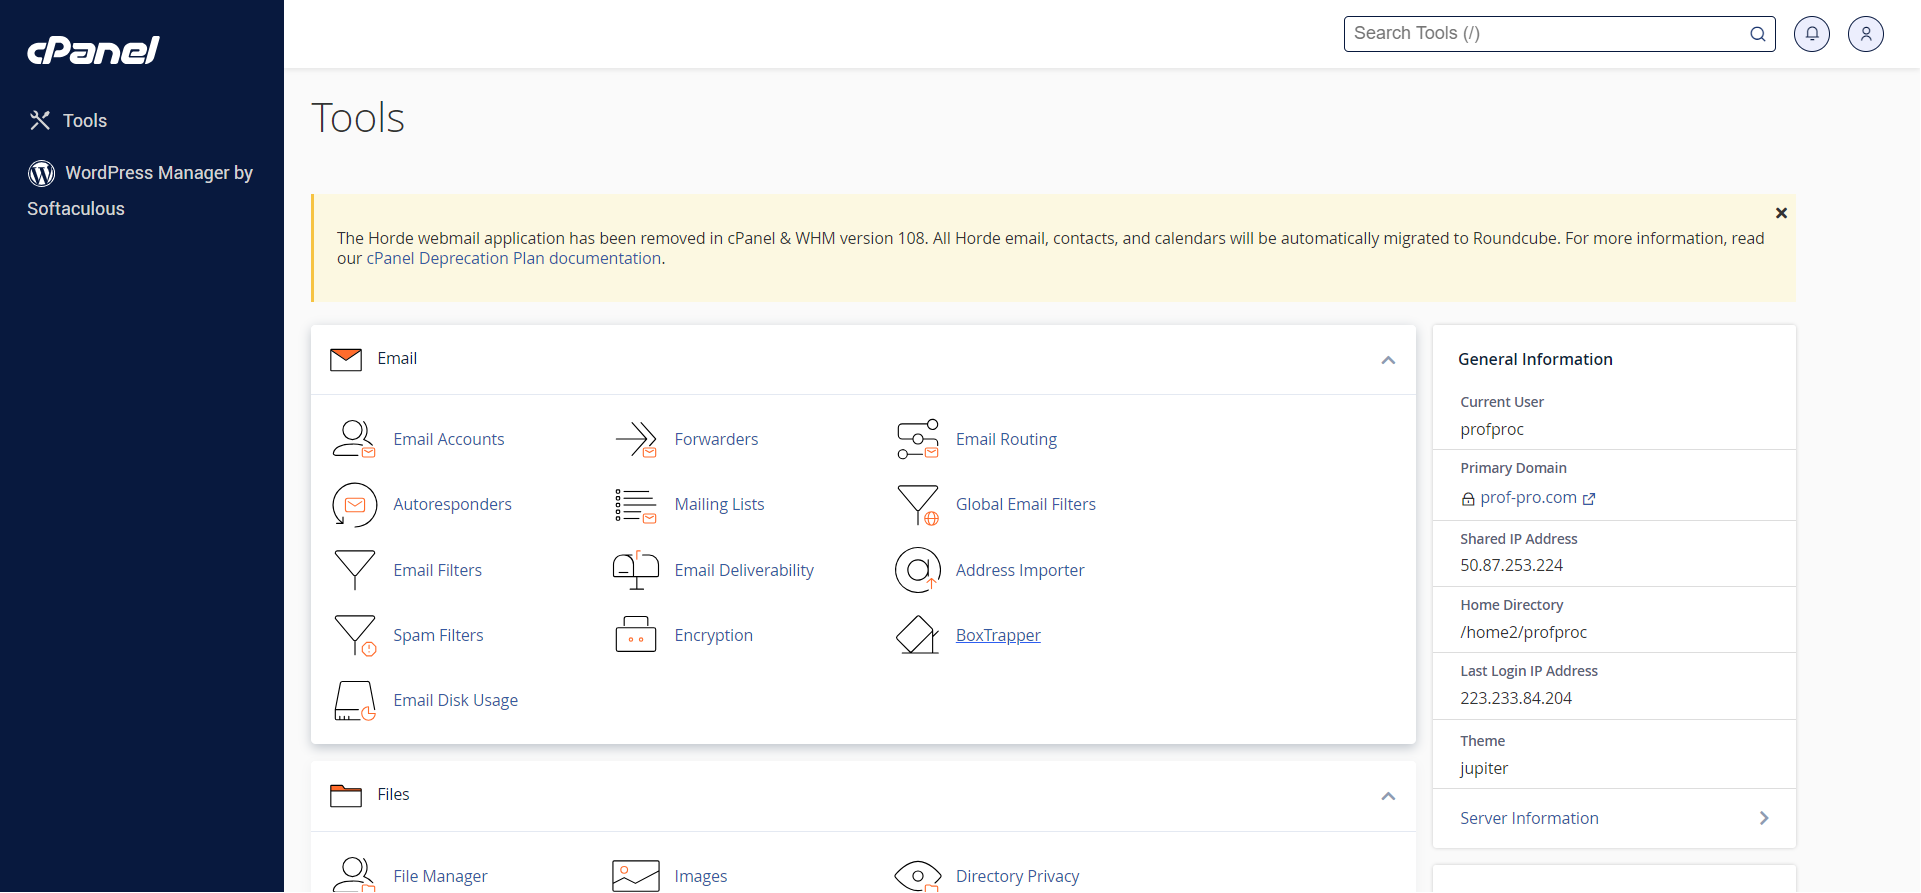Open the user account menu icon
The width and height of the screenshot is (1921, 893).
[1865, 34]
